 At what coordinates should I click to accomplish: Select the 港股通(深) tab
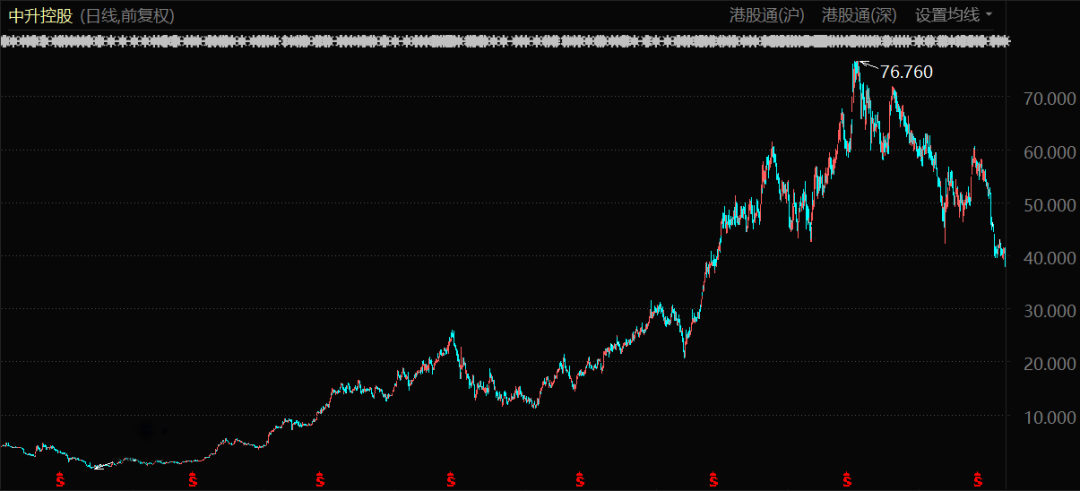click(859, 15)
